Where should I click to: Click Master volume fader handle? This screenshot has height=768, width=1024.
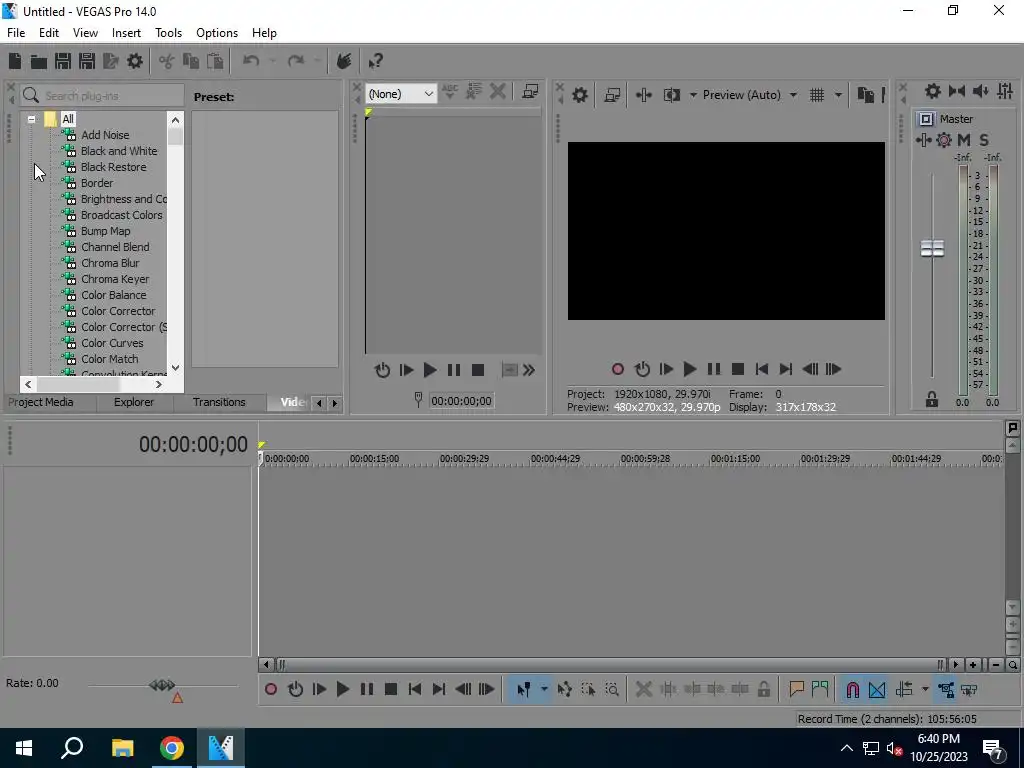tap(932, 248)
